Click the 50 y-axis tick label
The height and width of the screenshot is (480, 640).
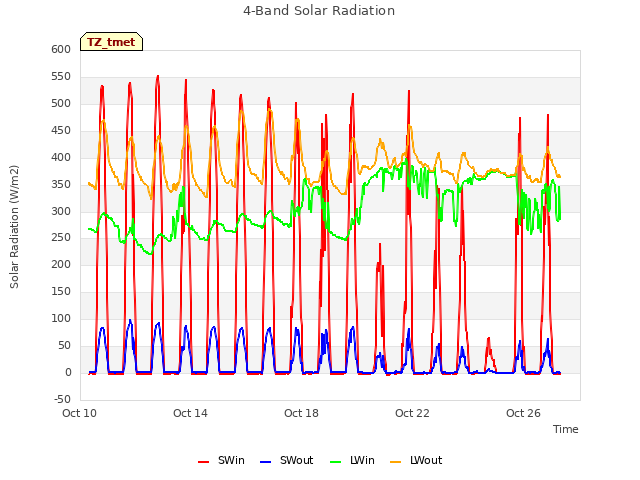64,345
